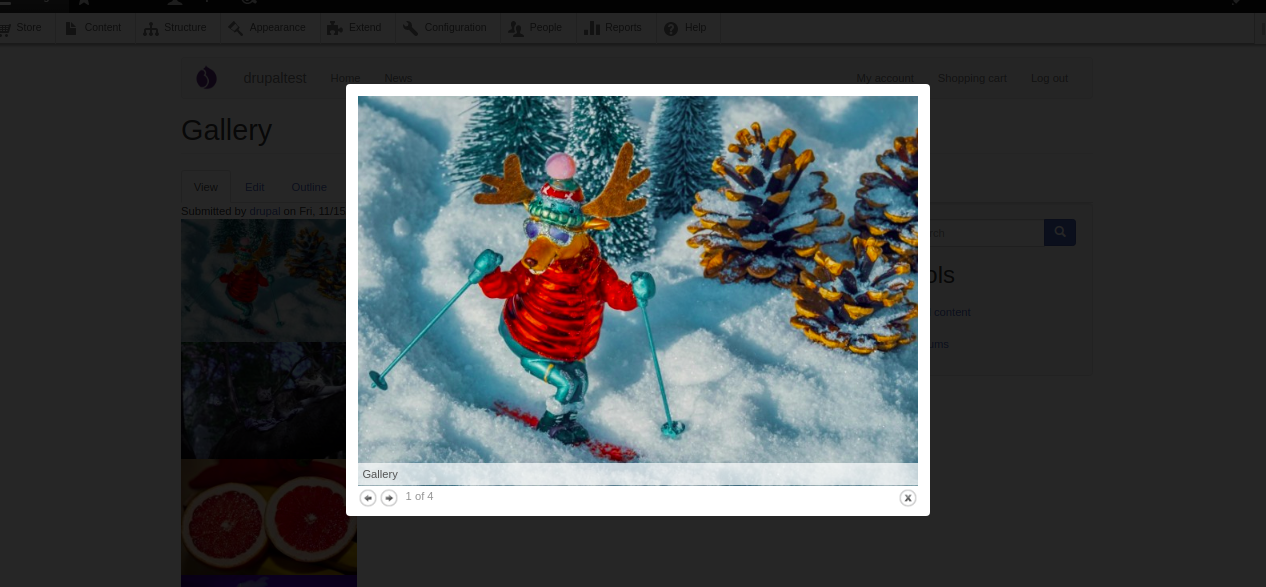Click the Log out link
This screenshot has width=1266, height=587.
point(1049,78)
